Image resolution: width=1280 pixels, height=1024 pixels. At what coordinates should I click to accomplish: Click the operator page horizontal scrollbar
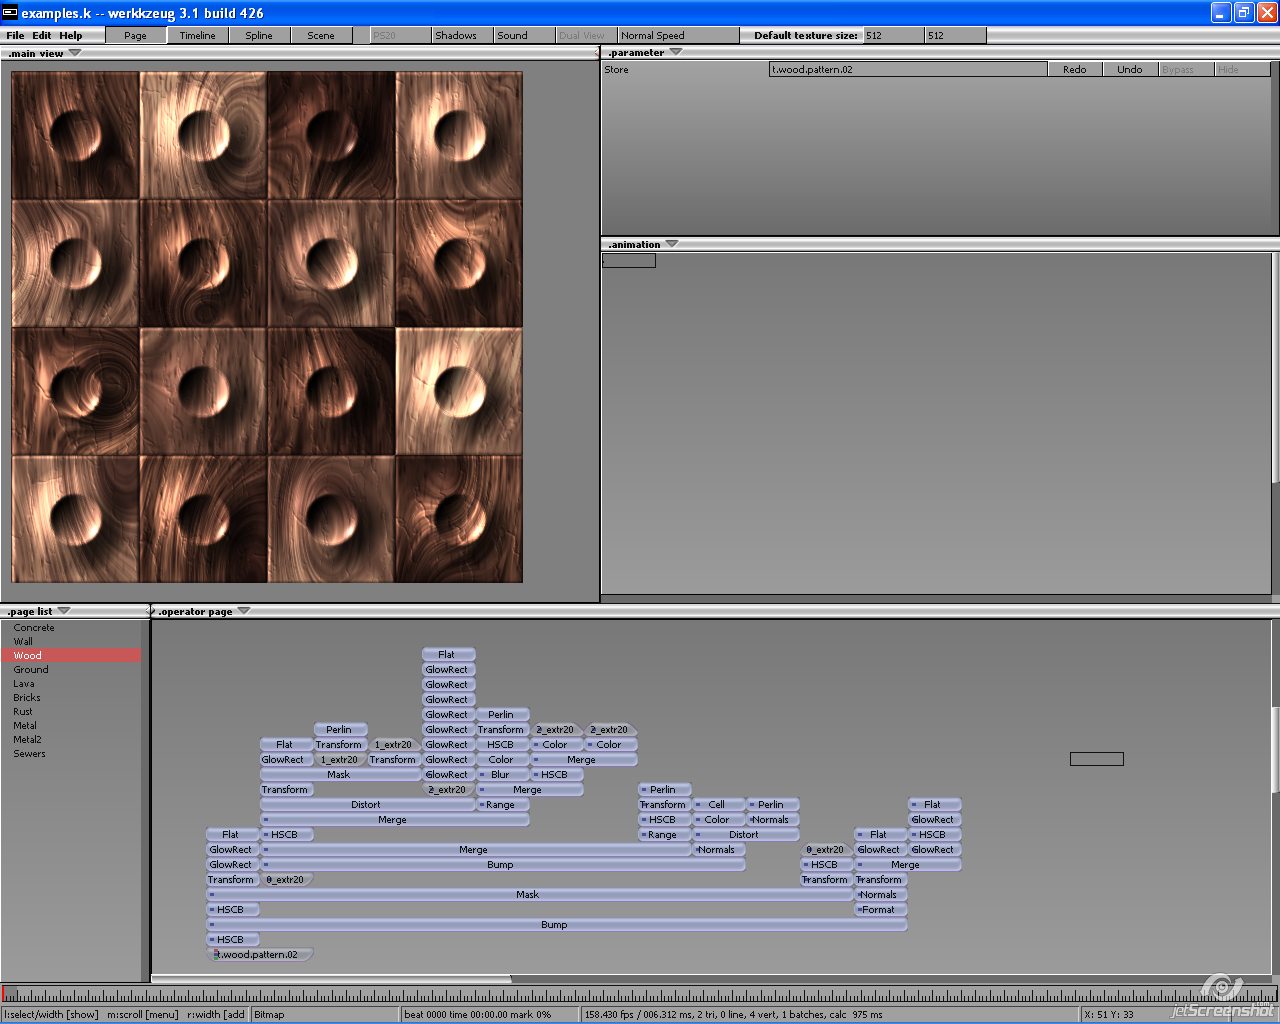click(330, 979)
